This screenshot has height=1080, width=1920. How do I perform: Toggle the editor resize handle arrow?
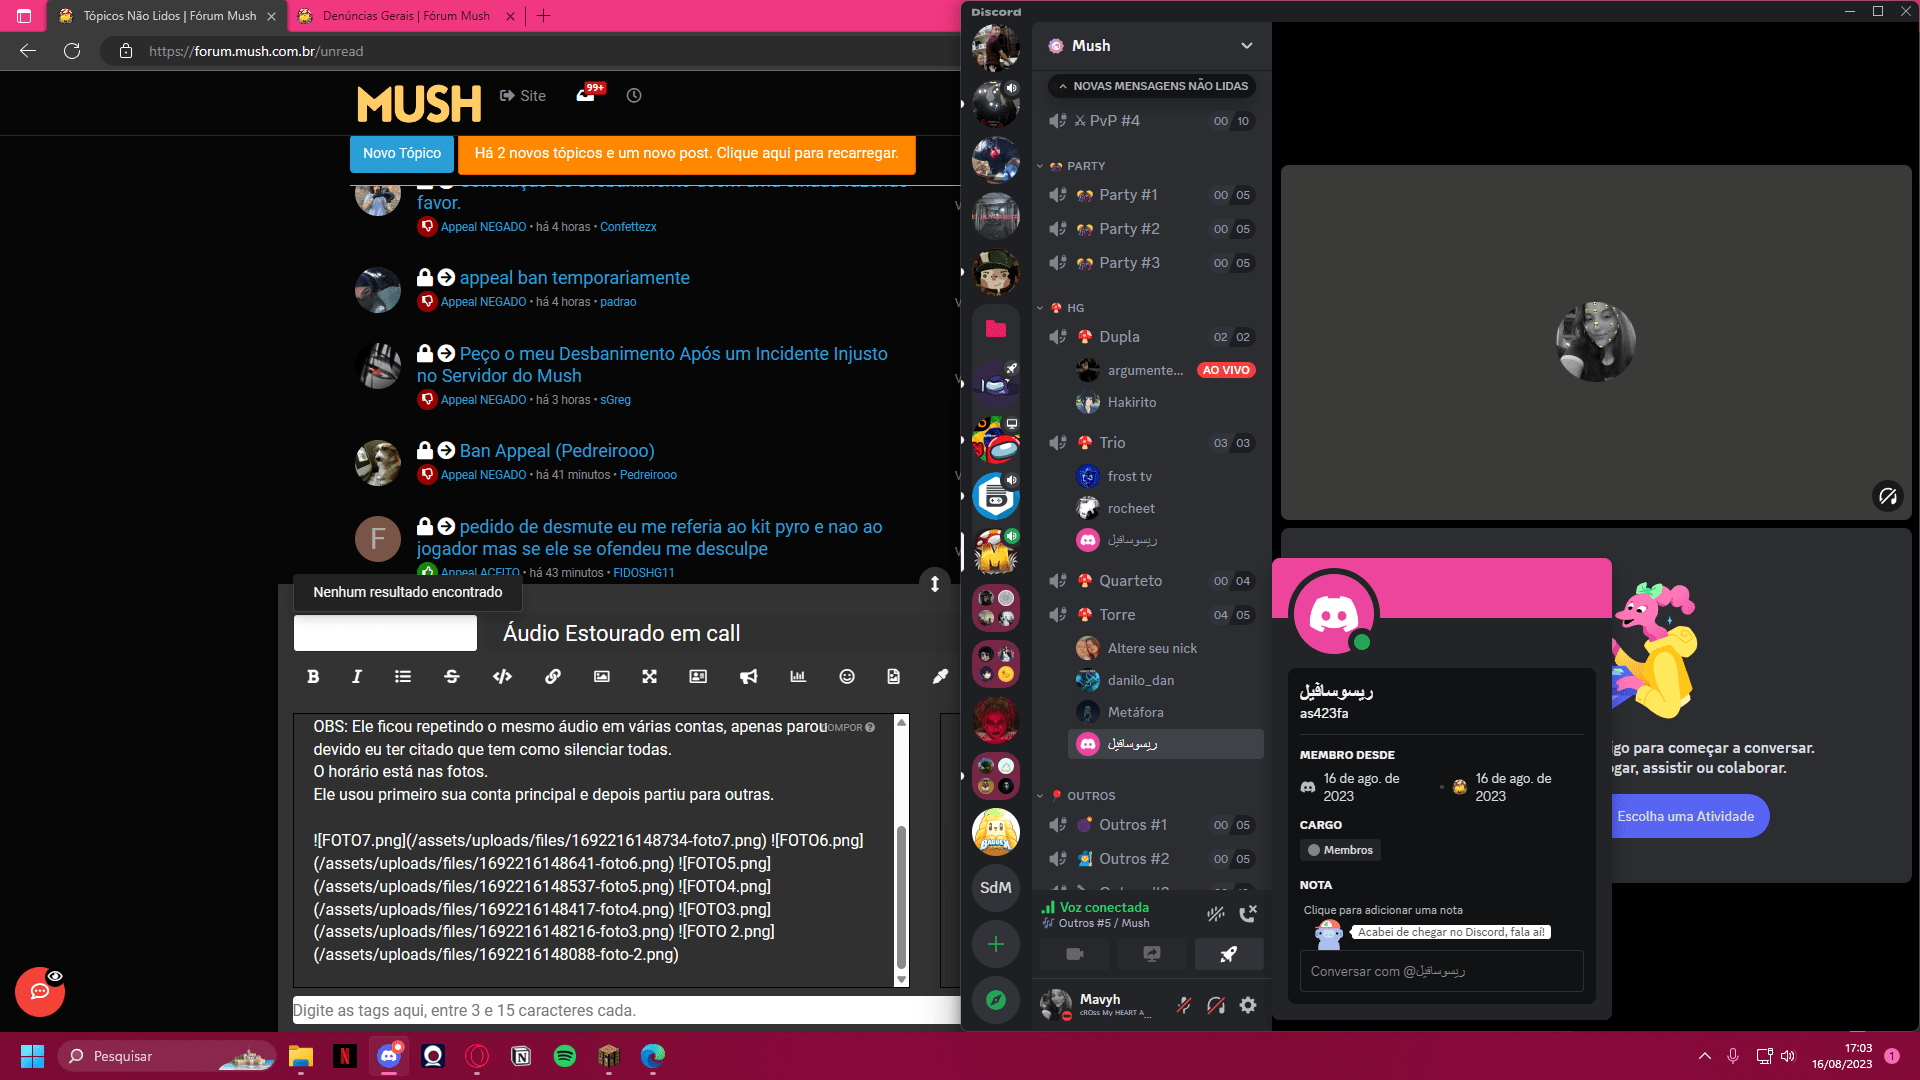tap(935, 584)
